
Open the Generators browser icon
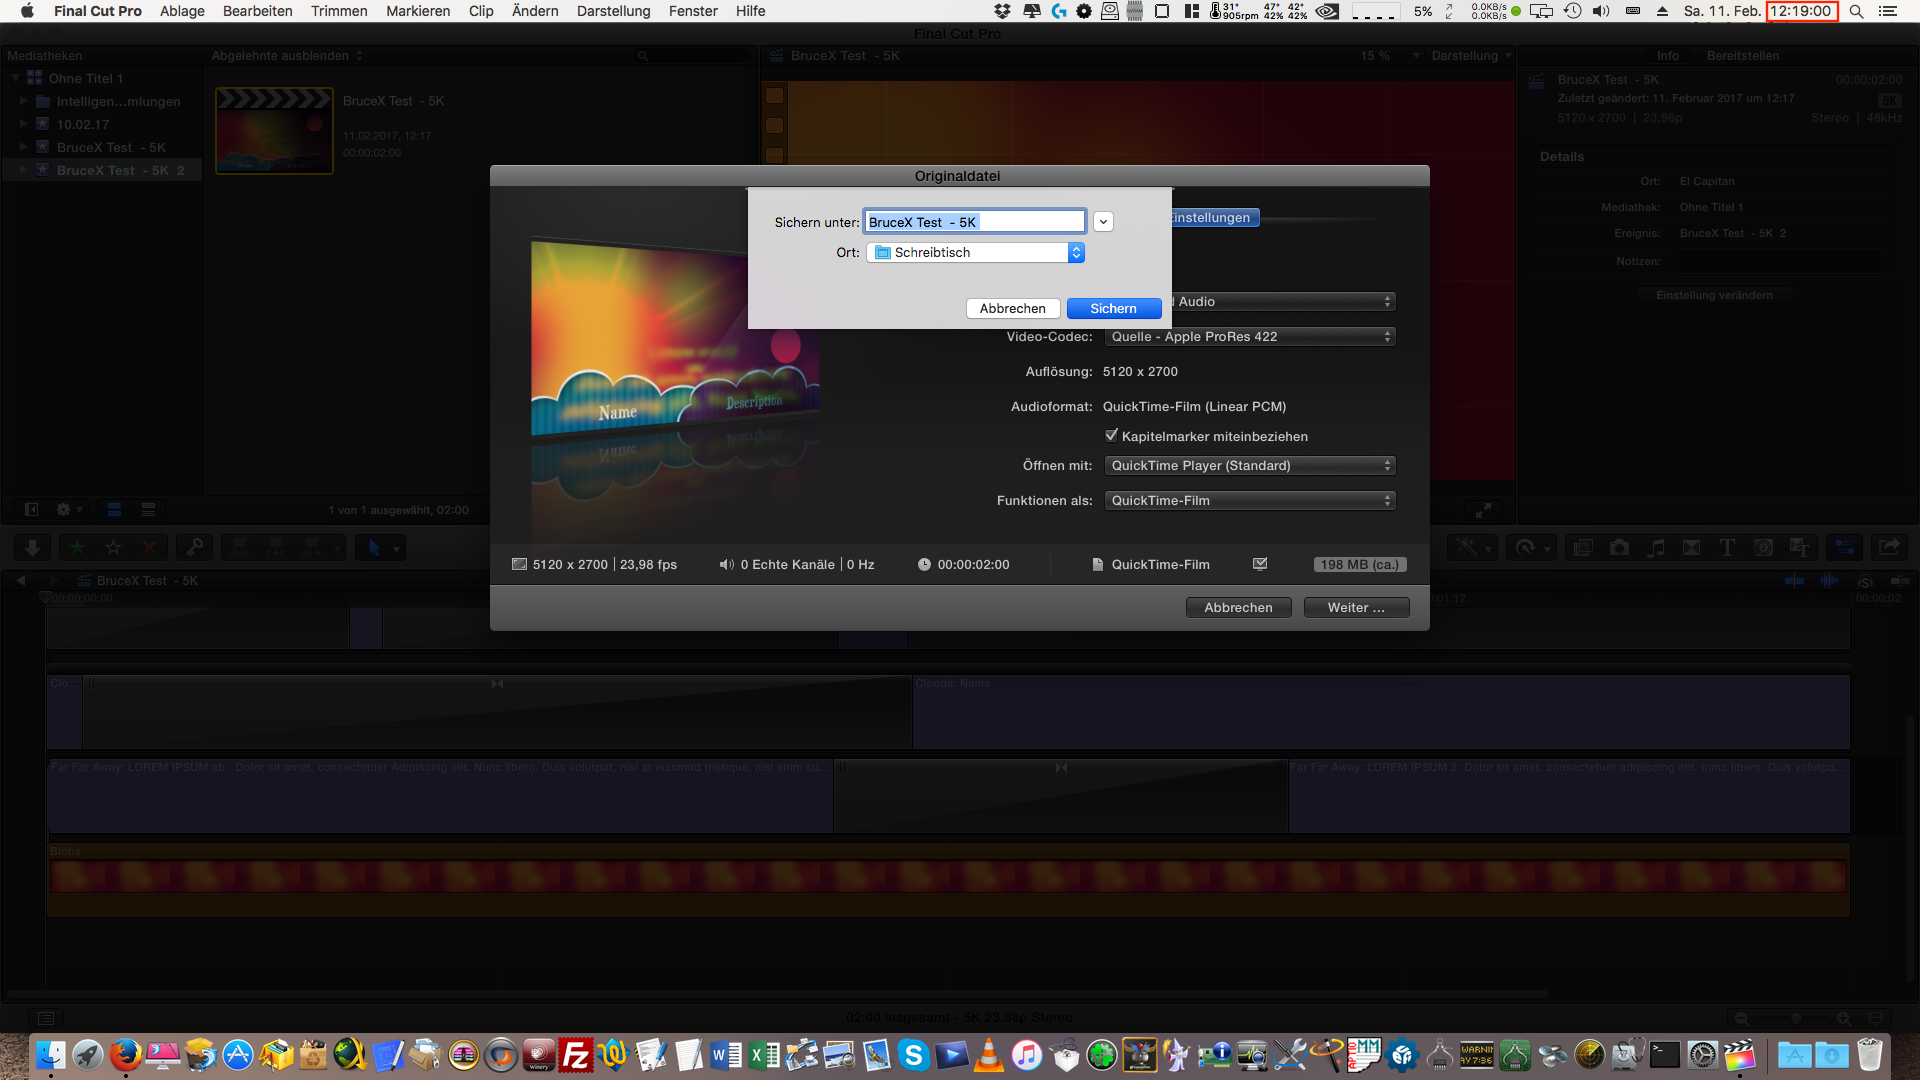(1764, 548)
